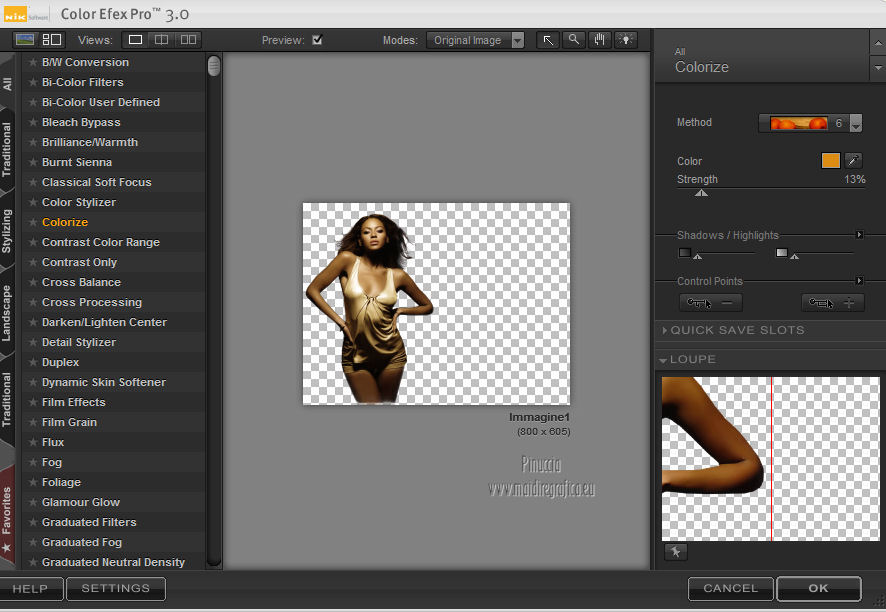886x612 pixels.
Task: Activate the zoom magnifier tool
Action: [x=574, y=40]
